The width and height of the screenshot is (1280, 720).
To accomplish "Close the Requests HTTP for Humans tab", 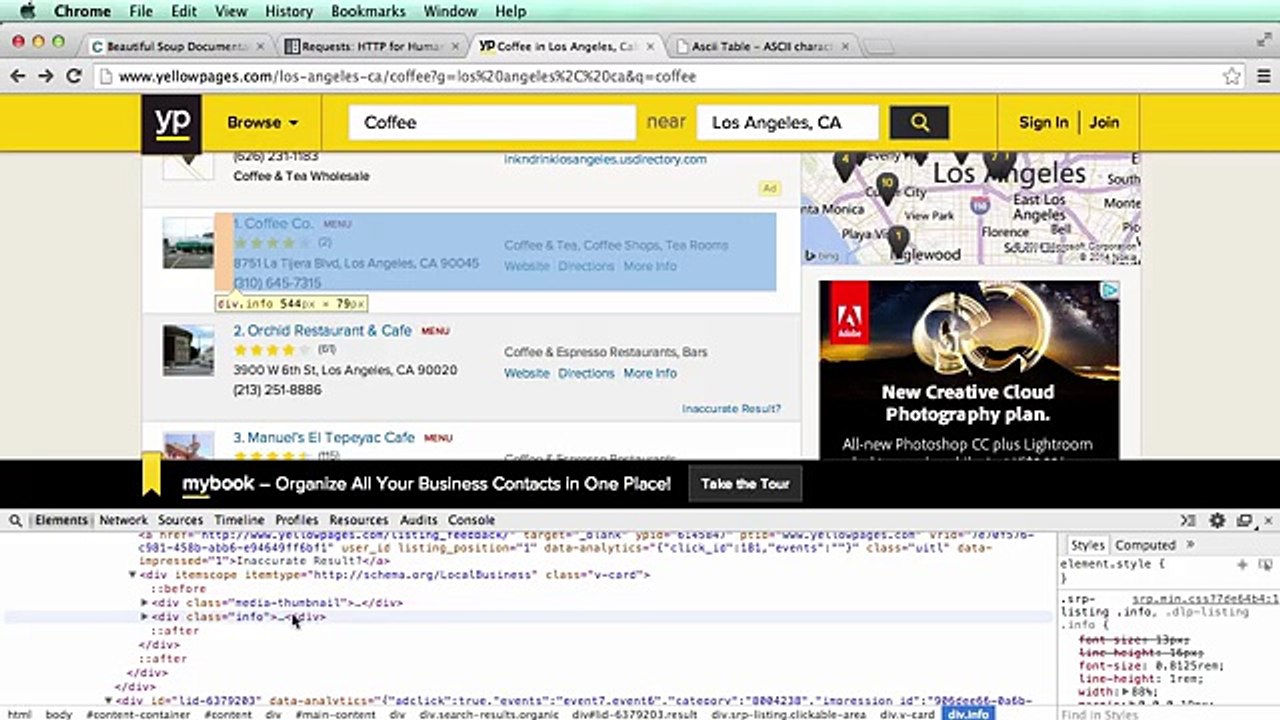I will 455,46.
